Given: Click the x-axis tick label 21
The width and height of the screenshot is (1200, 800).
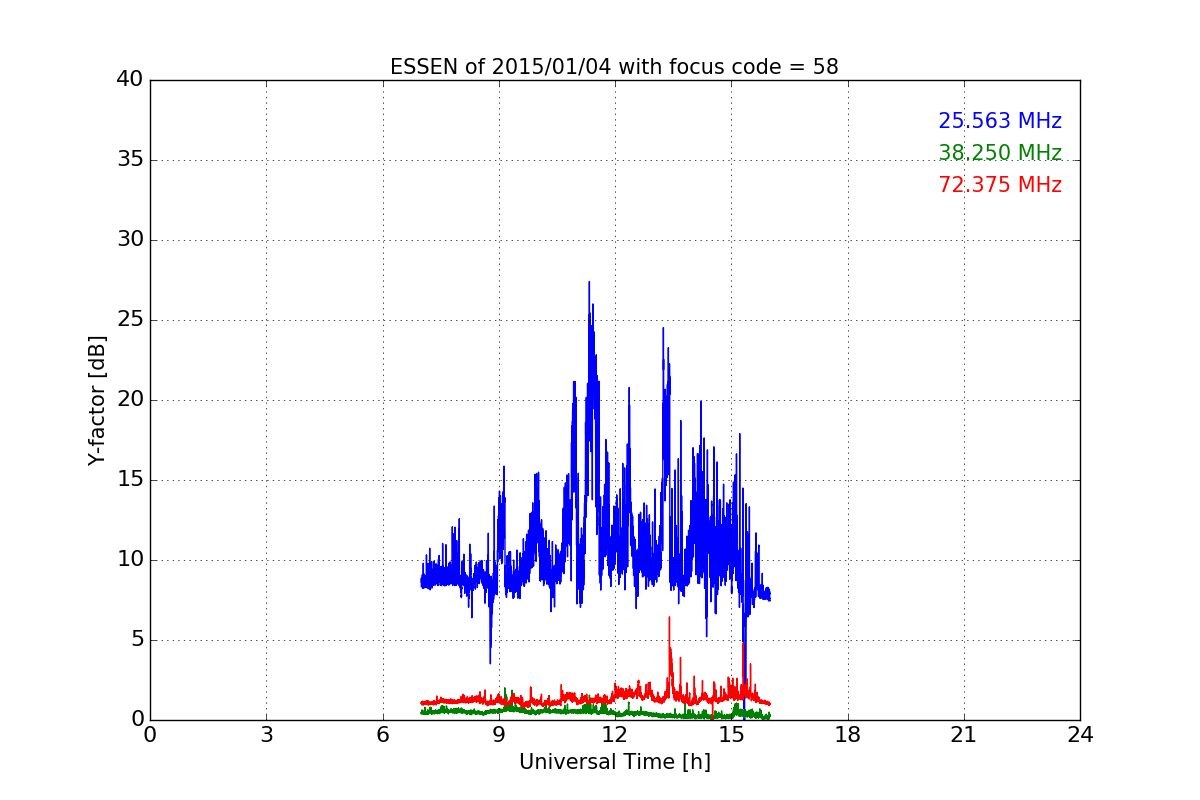Looking at the screenshot, I should (964, 734).
